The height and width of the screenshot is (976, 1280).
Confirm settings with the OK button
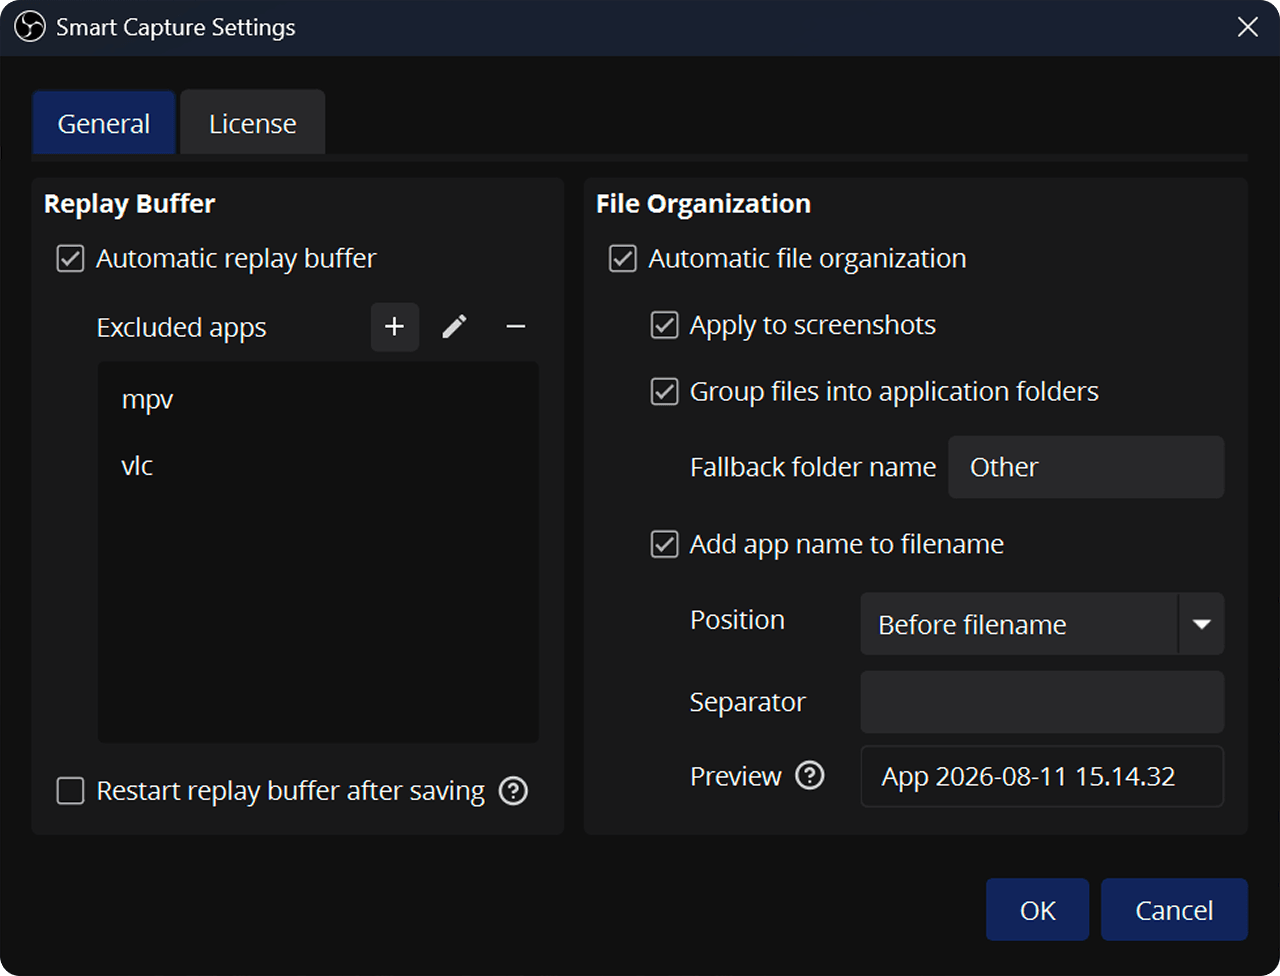coord(1037,910)
